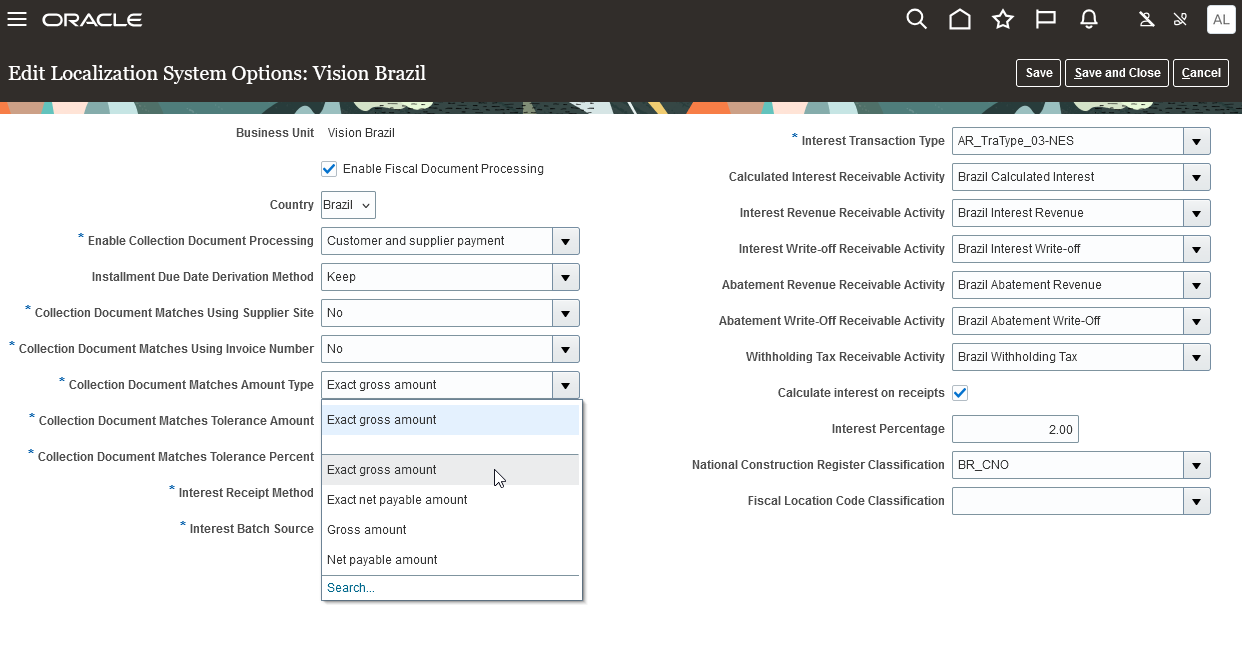Click Business Unit value Vision Brazil

362,133
